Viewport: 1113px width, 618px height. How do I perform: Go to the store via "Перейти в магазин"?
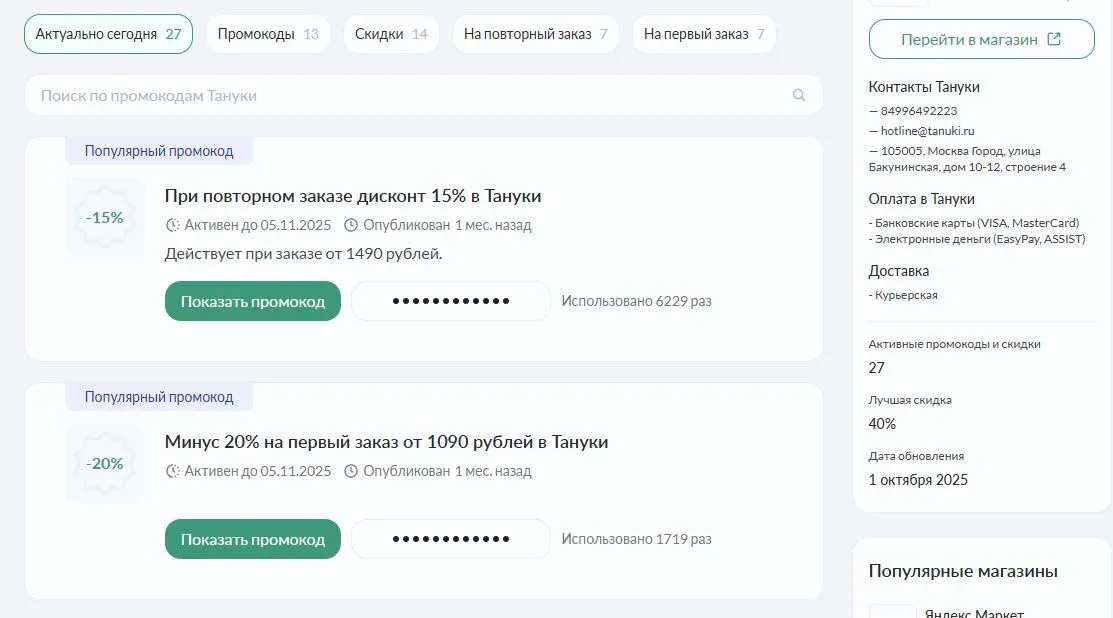click(x=981, y=40)
